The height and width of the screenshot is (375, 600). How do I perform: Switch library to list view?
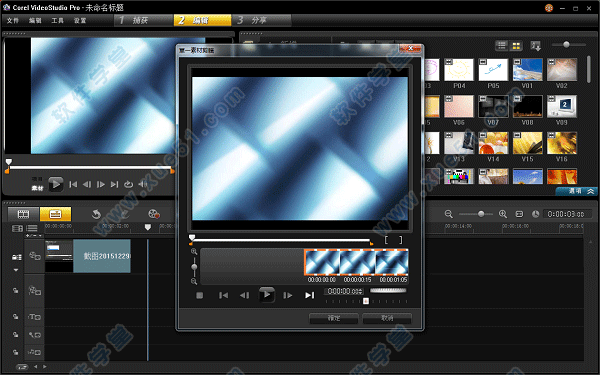click(x=502, y=46)
